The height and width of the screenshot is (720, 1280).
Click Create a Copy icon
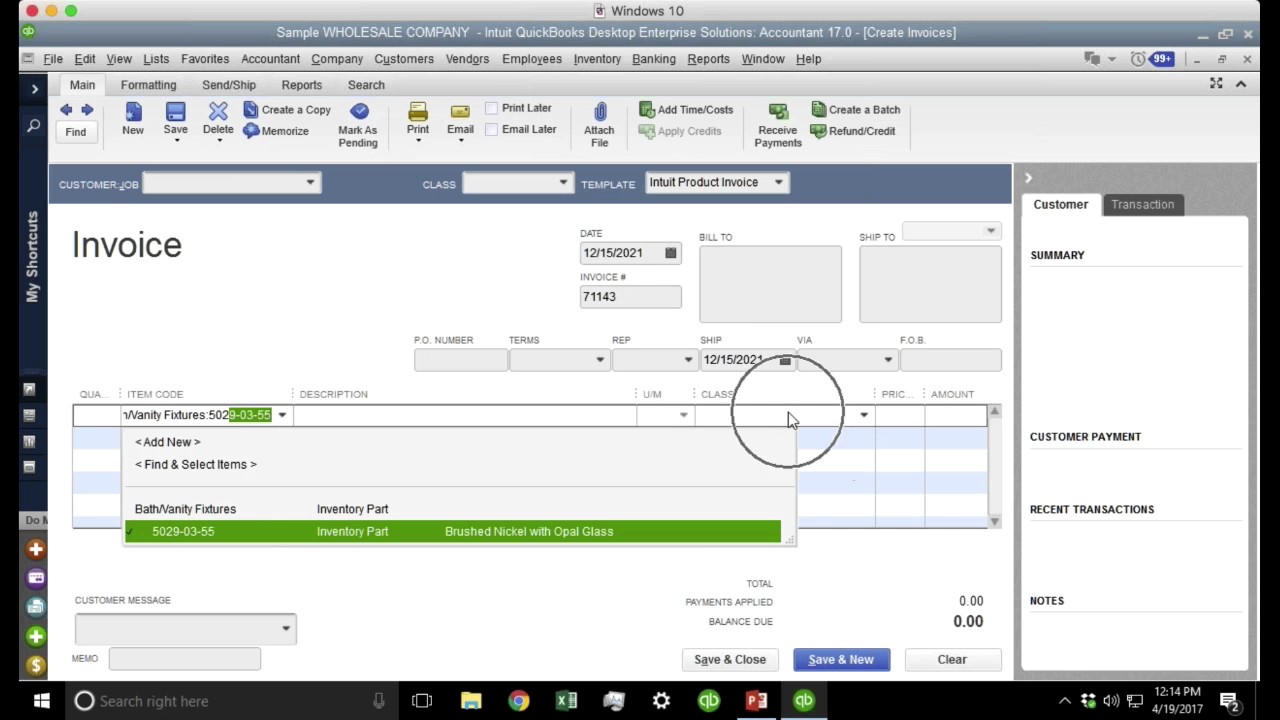point(251,109)
